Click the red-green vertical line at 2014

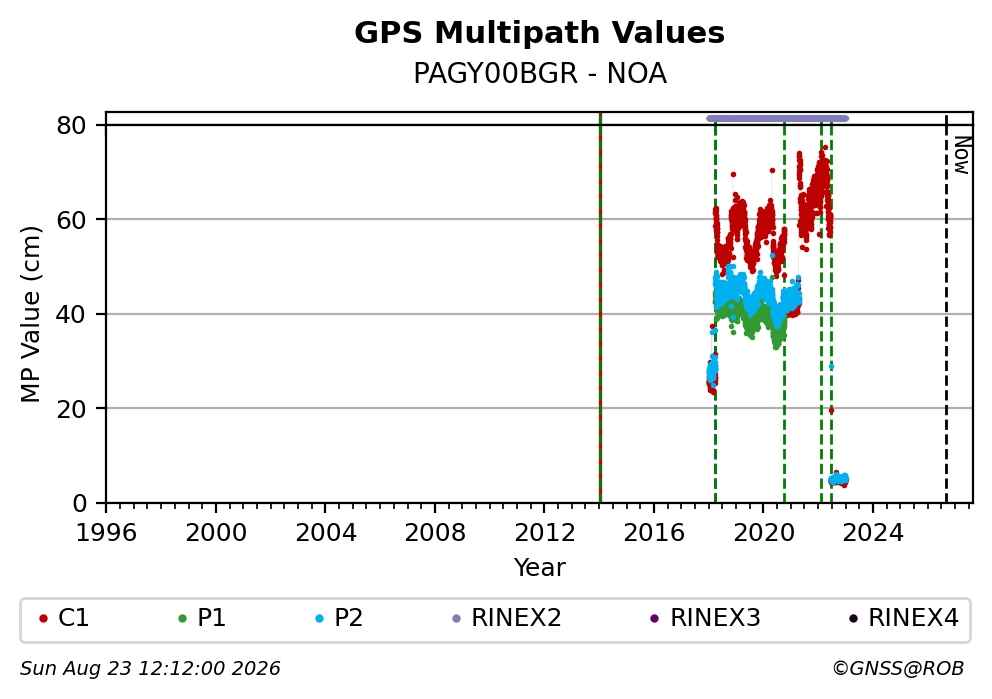point(600,307)
